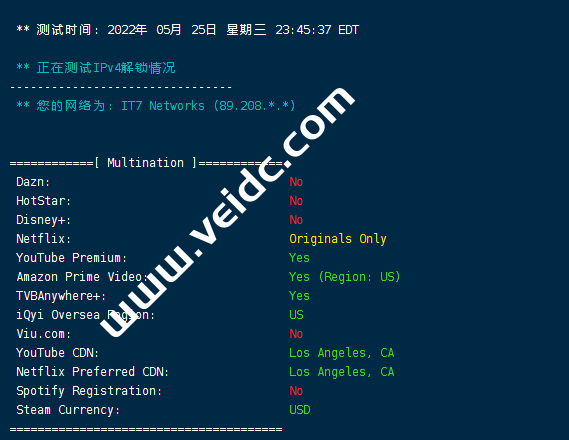Screen dimensions: 569x440
Task: Click the www.veidc.com watermark text
Action: pyautogui.click(x=228, y=212)
